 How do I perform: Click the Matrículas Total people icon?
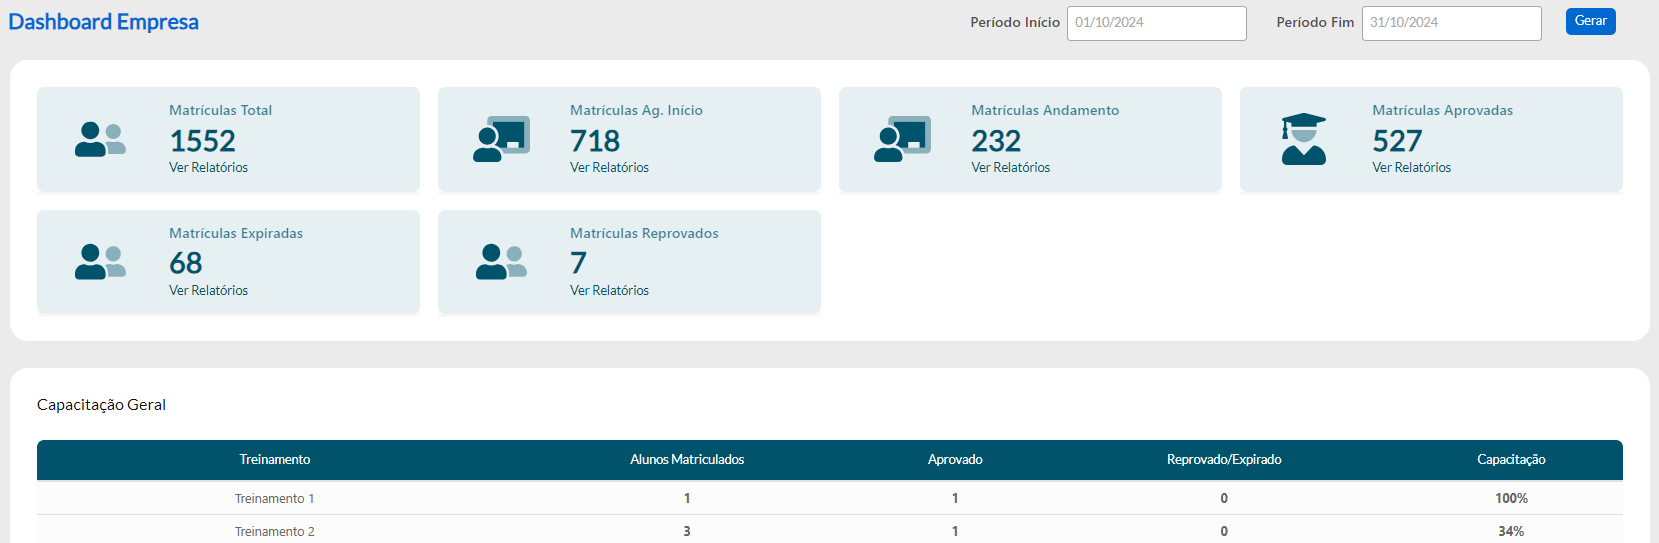pos(100,139)
